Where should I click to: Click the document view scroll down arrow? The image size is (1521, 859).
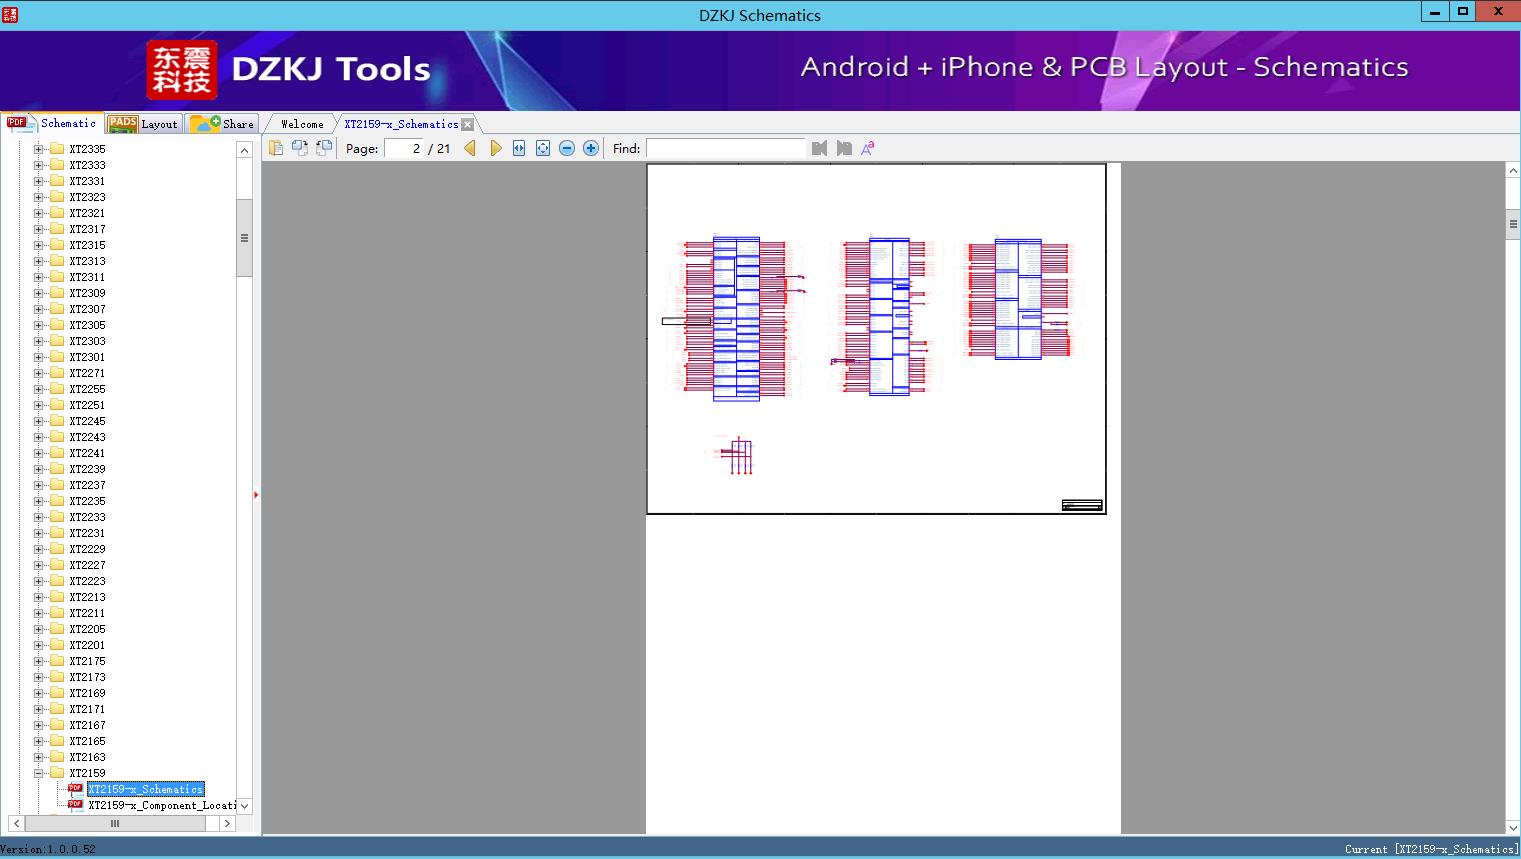pyautogui.click(x=1513, y=827)
